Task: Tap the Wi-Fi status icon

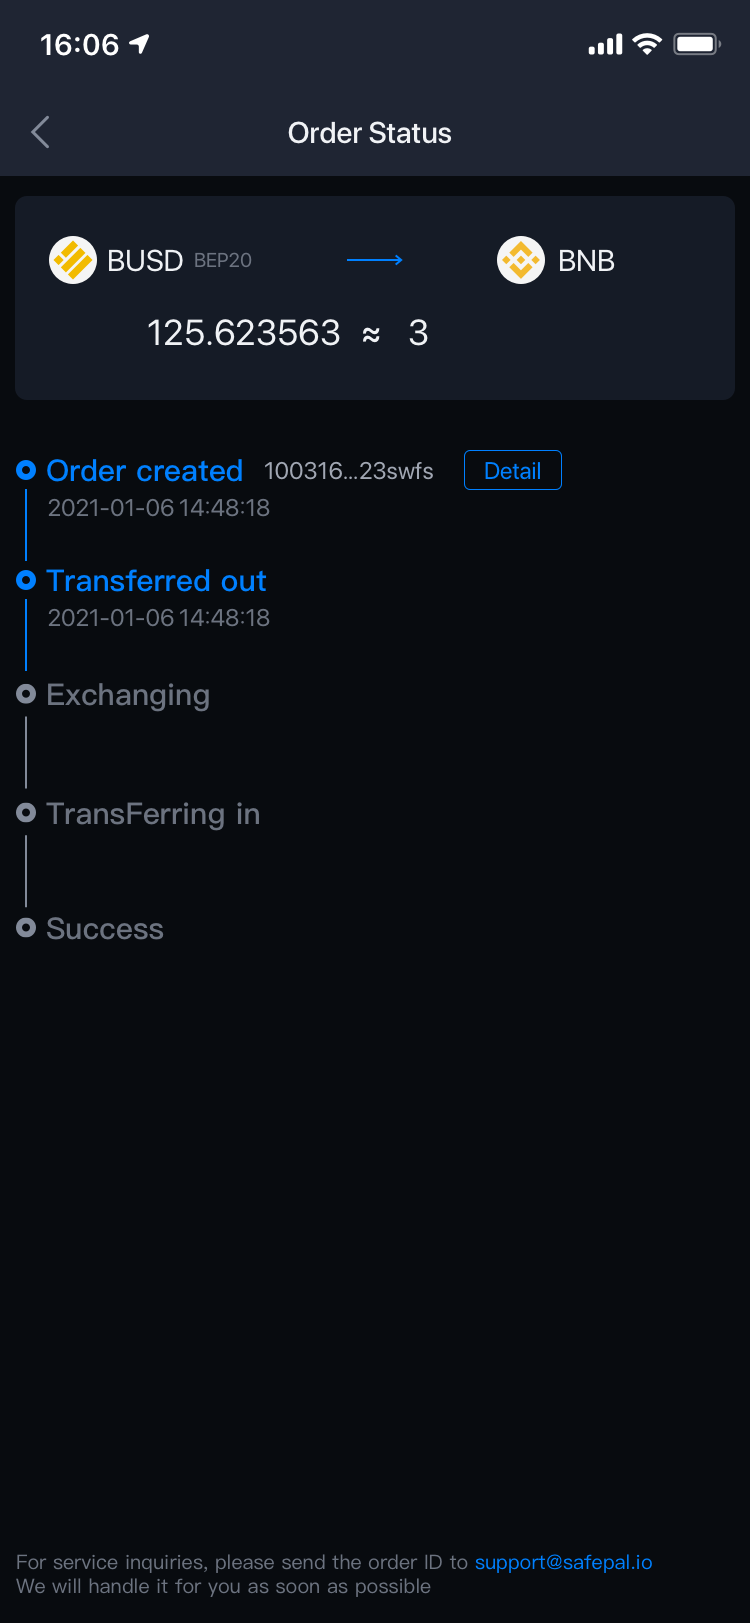Action: 648,44
